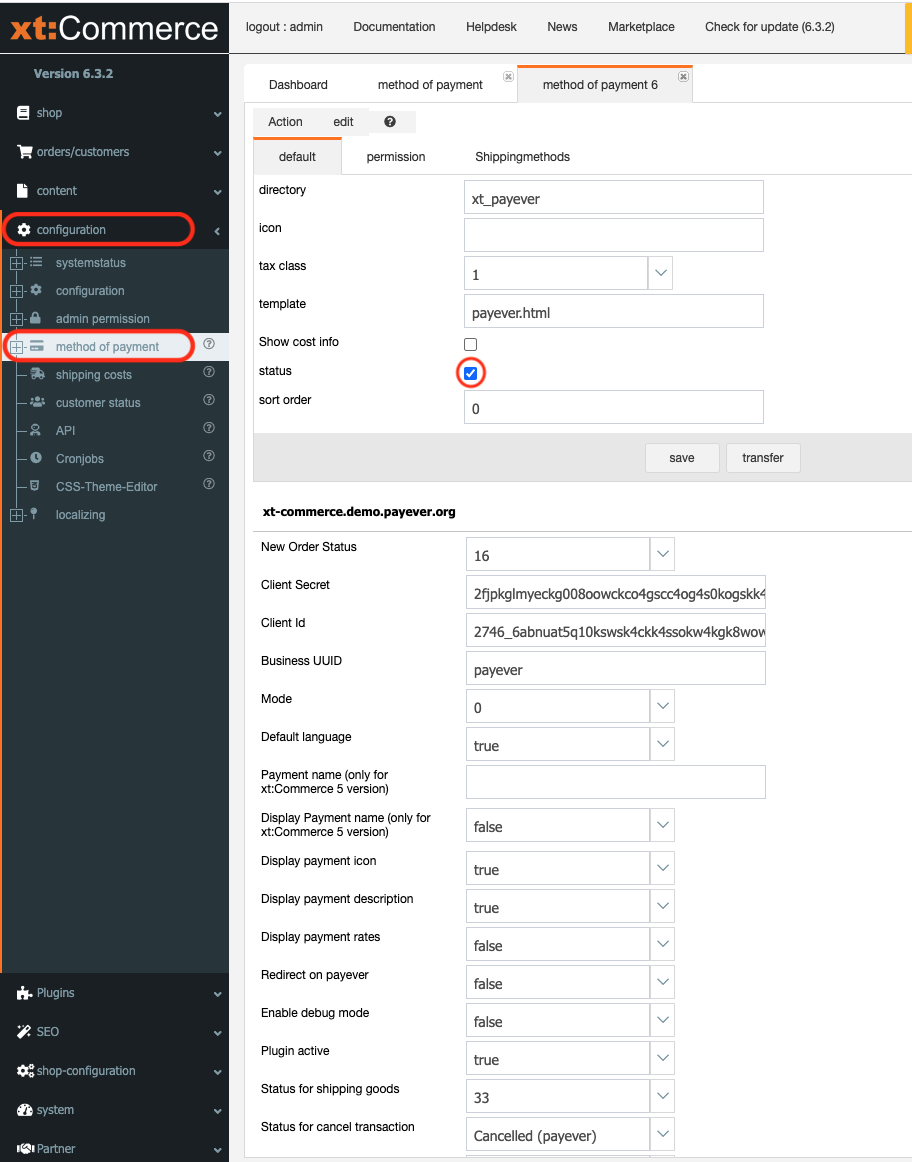Click the content document icon

point(22,190)
